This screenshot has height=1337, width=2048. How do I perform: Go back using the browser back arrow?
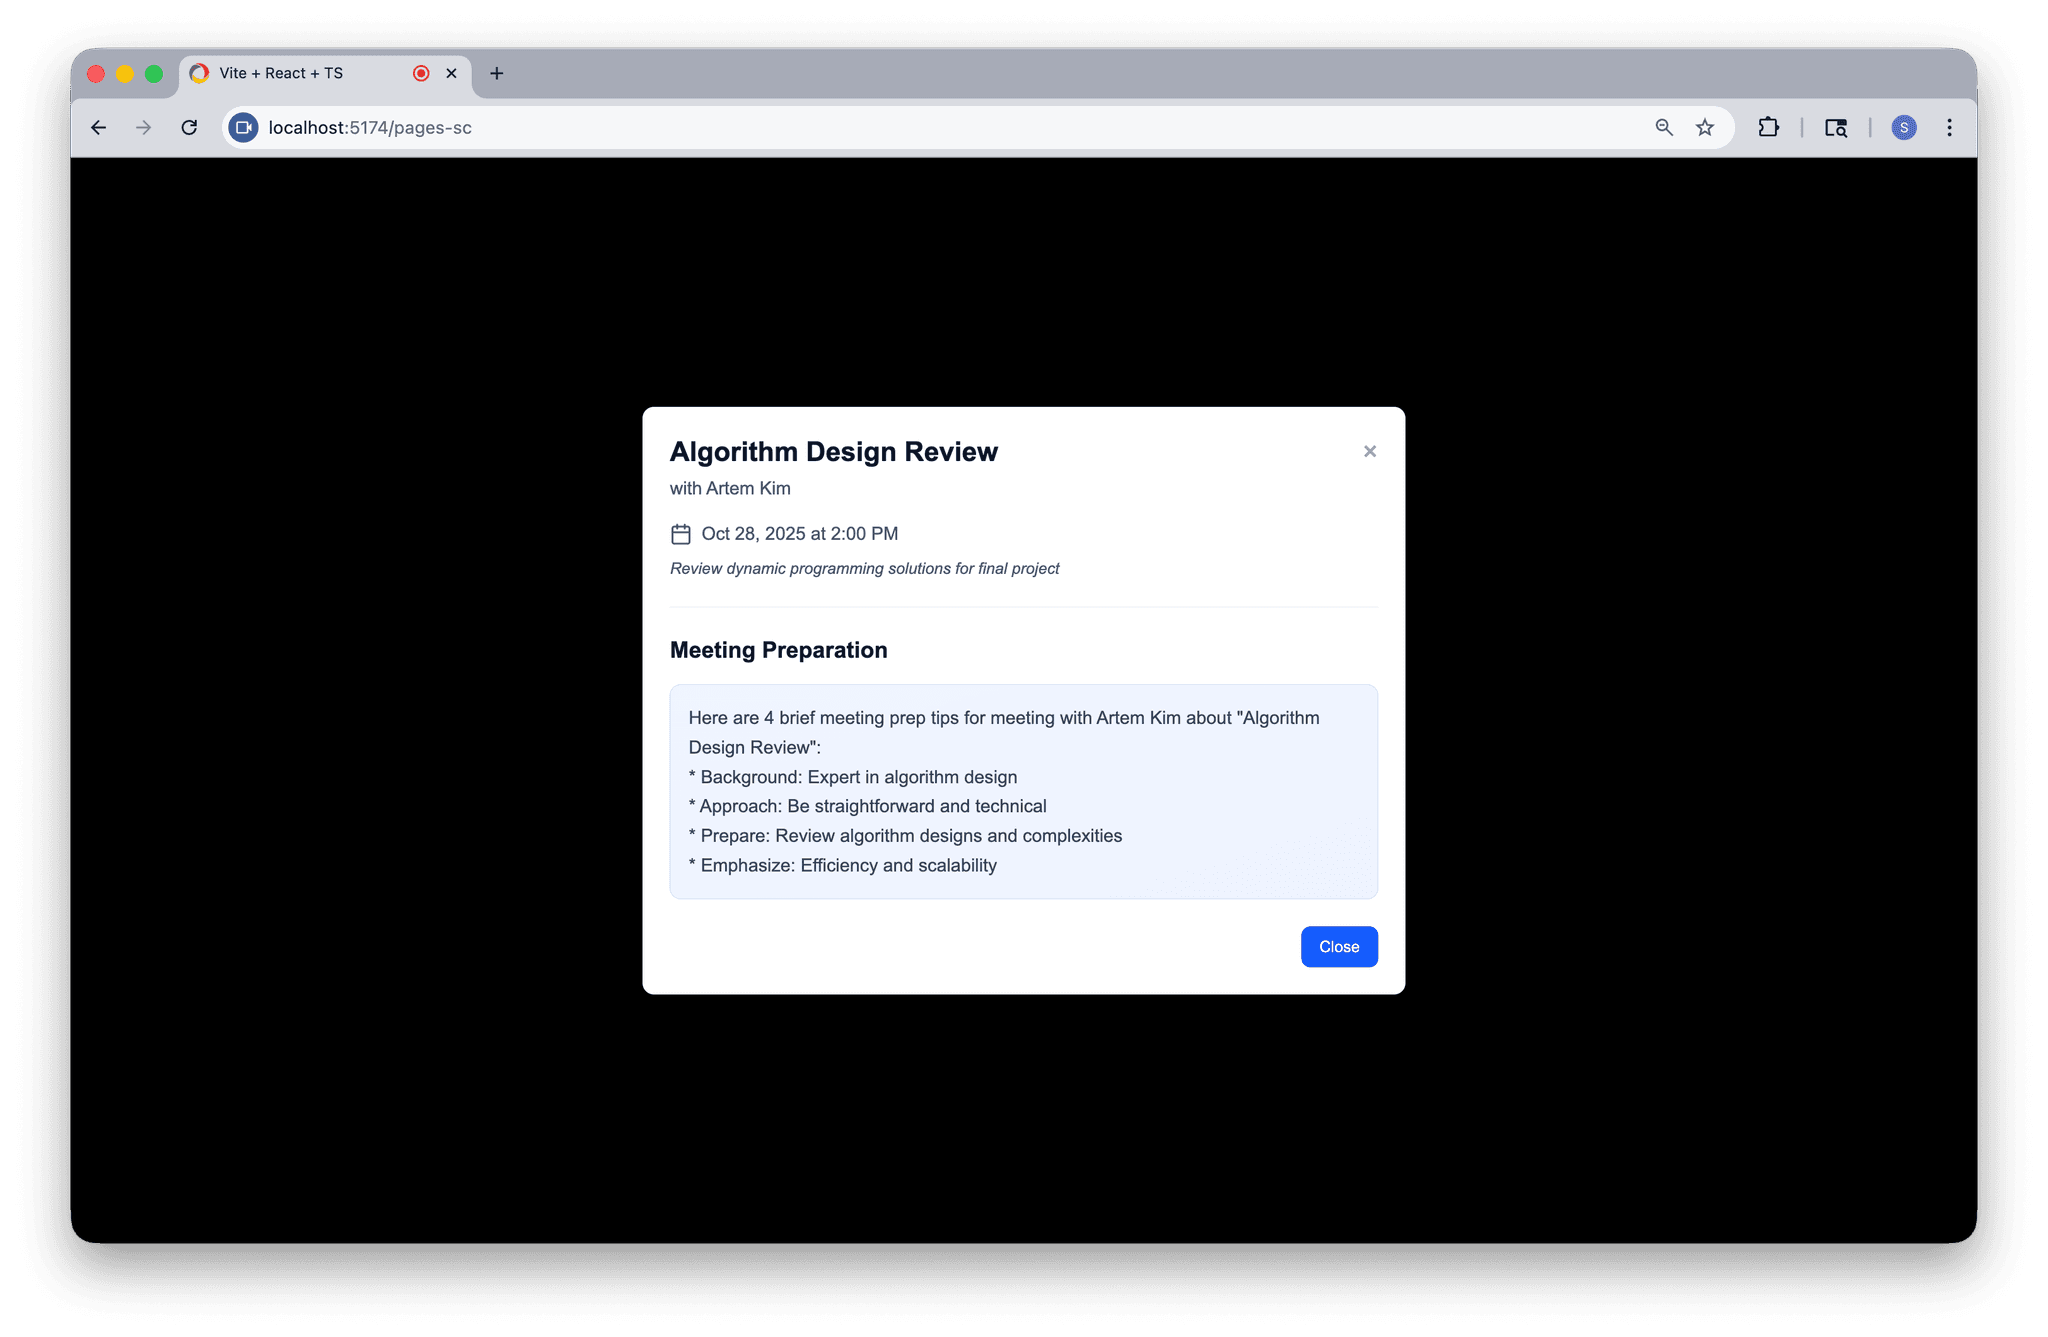point(98,127)
